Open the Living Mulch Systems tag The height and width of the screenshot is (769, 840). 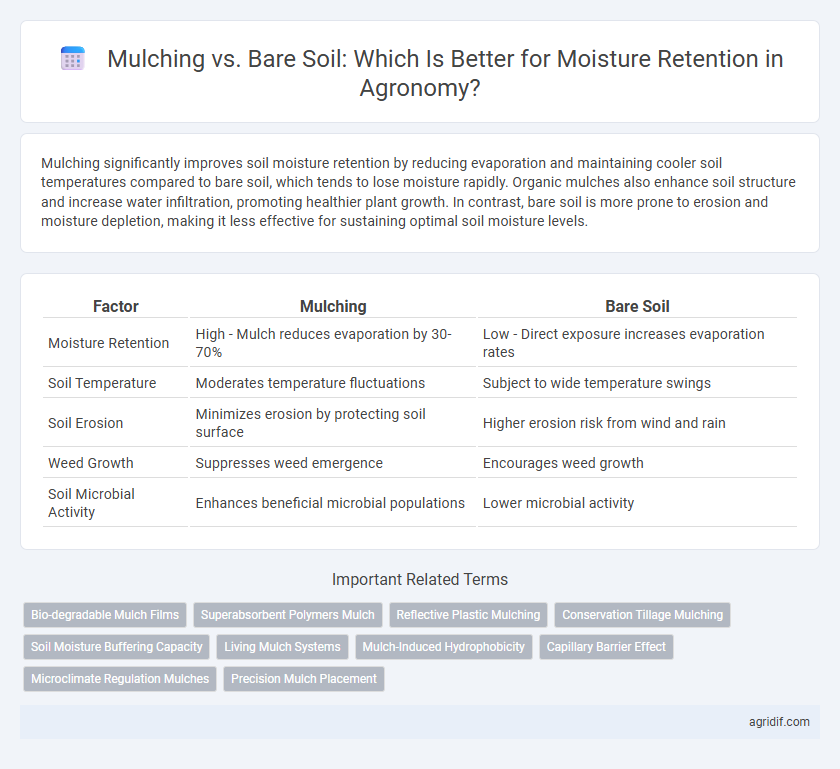(282, 647)
